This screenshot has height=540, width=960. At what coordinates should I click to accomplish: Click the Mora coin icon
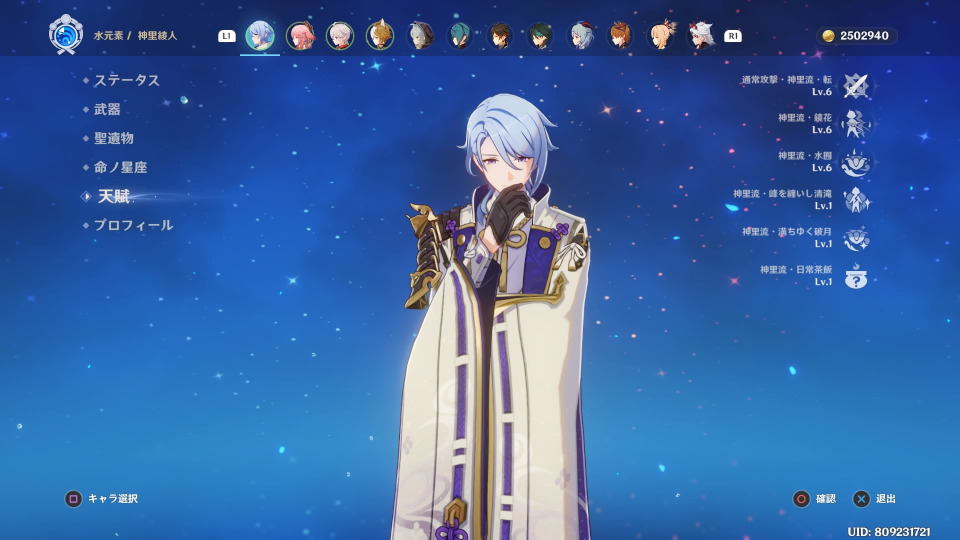pyautogui.click(x=828, y=36)
